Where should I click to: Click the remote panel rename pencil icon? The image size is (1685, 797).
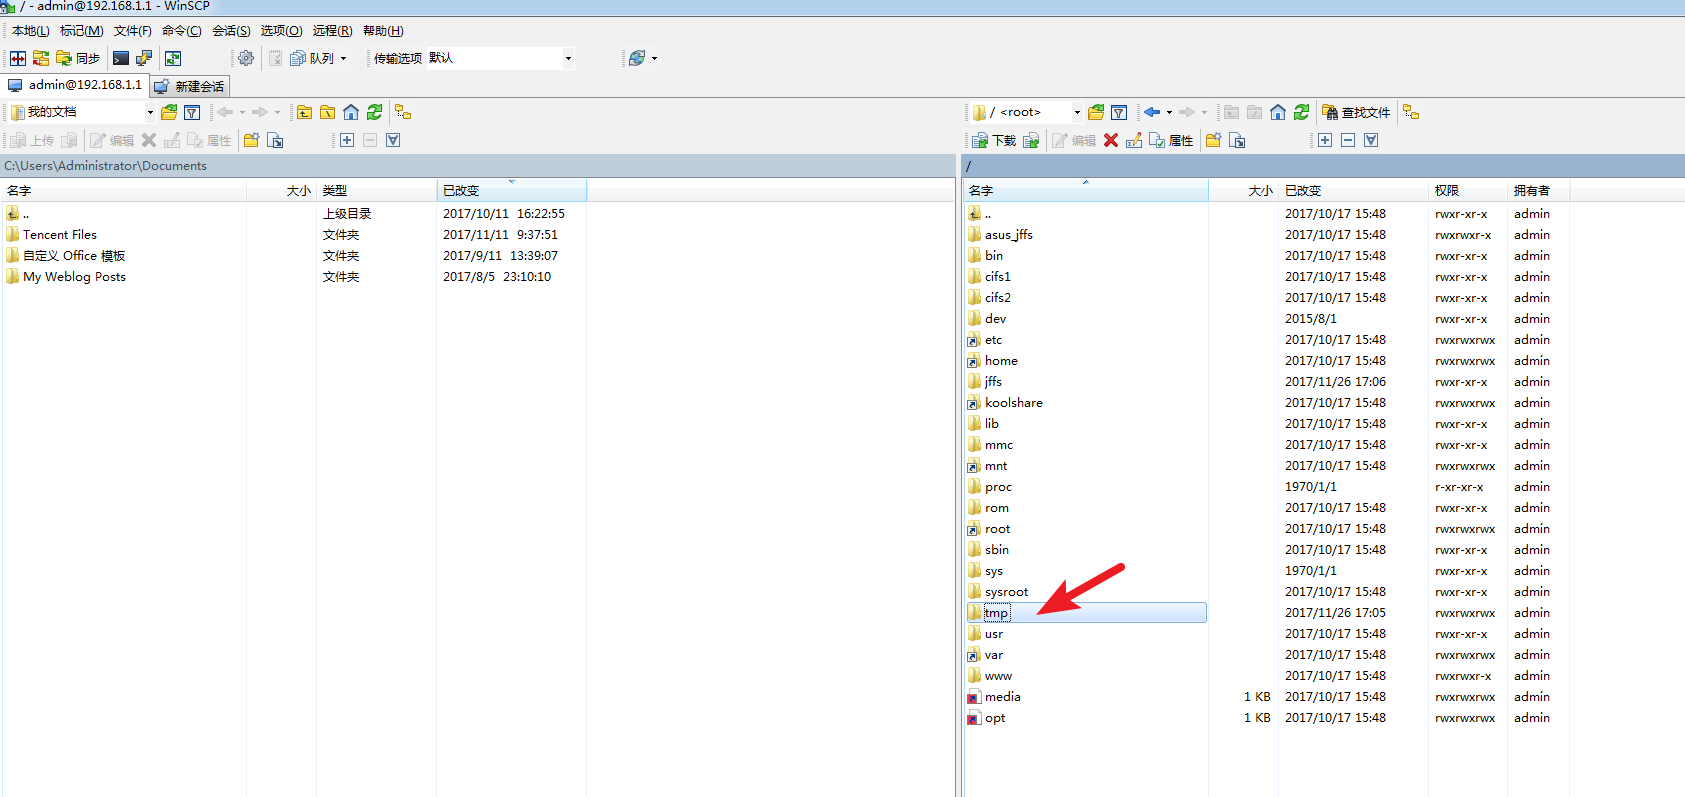(x=1134, y=140)
